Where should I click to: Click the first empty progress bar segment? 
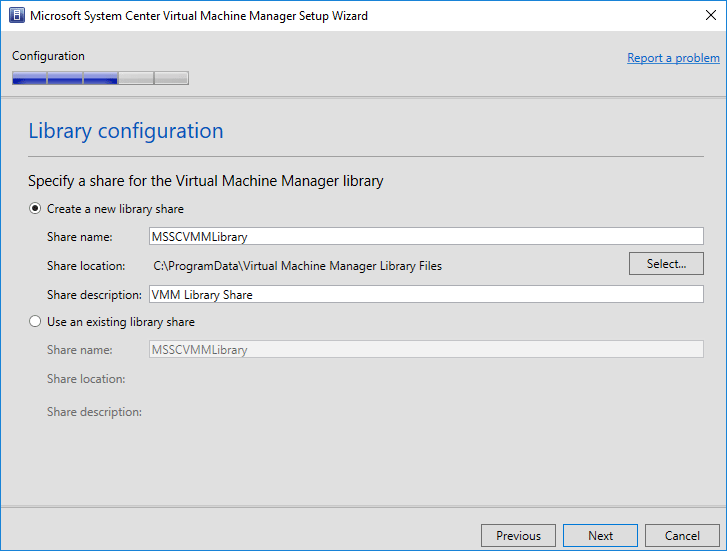pos(136,78)
